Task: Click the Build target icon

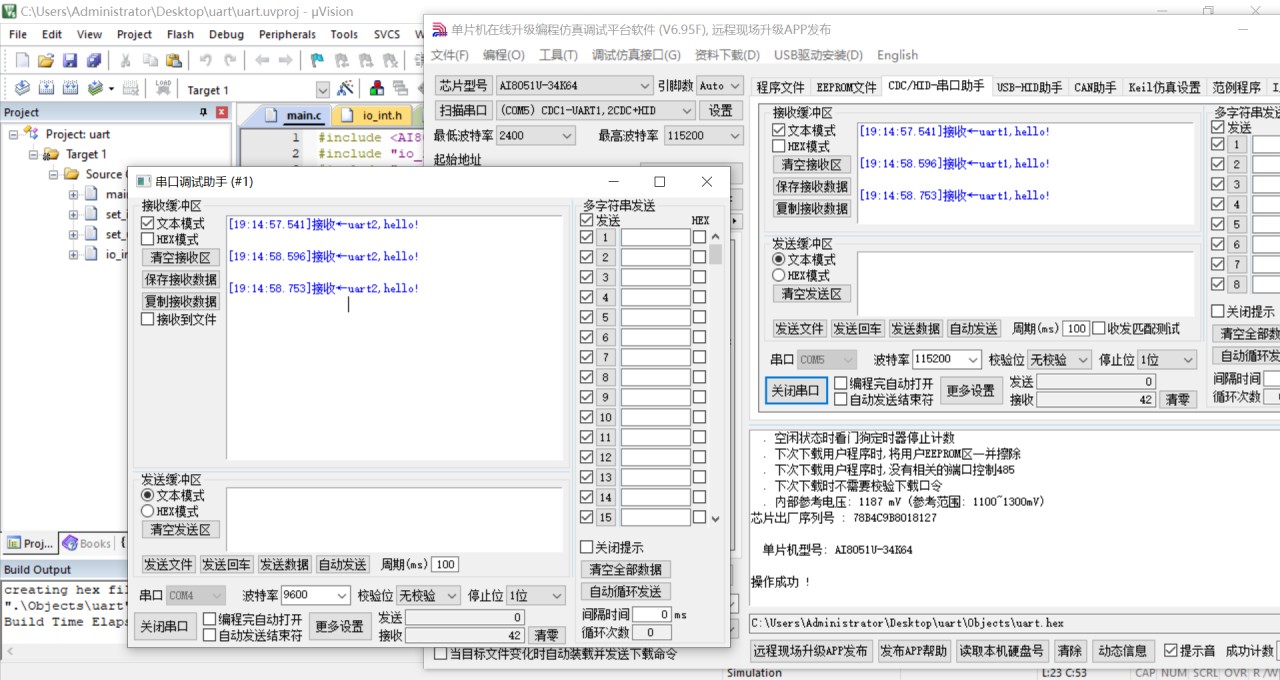Action: click(x=47, y=89)
